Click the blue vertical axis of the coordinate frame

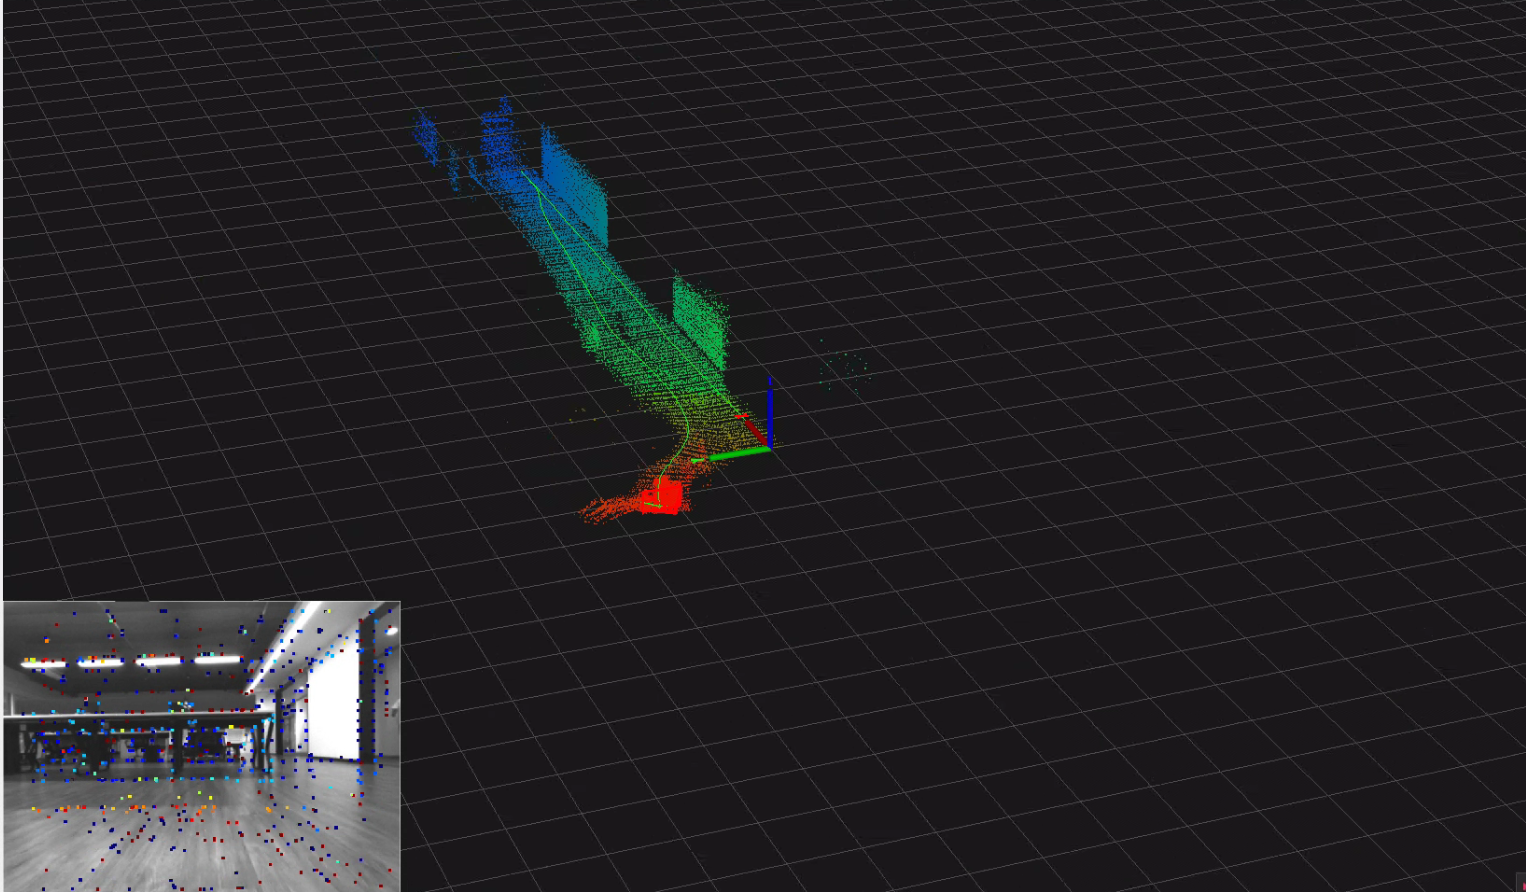coord(770,412)
